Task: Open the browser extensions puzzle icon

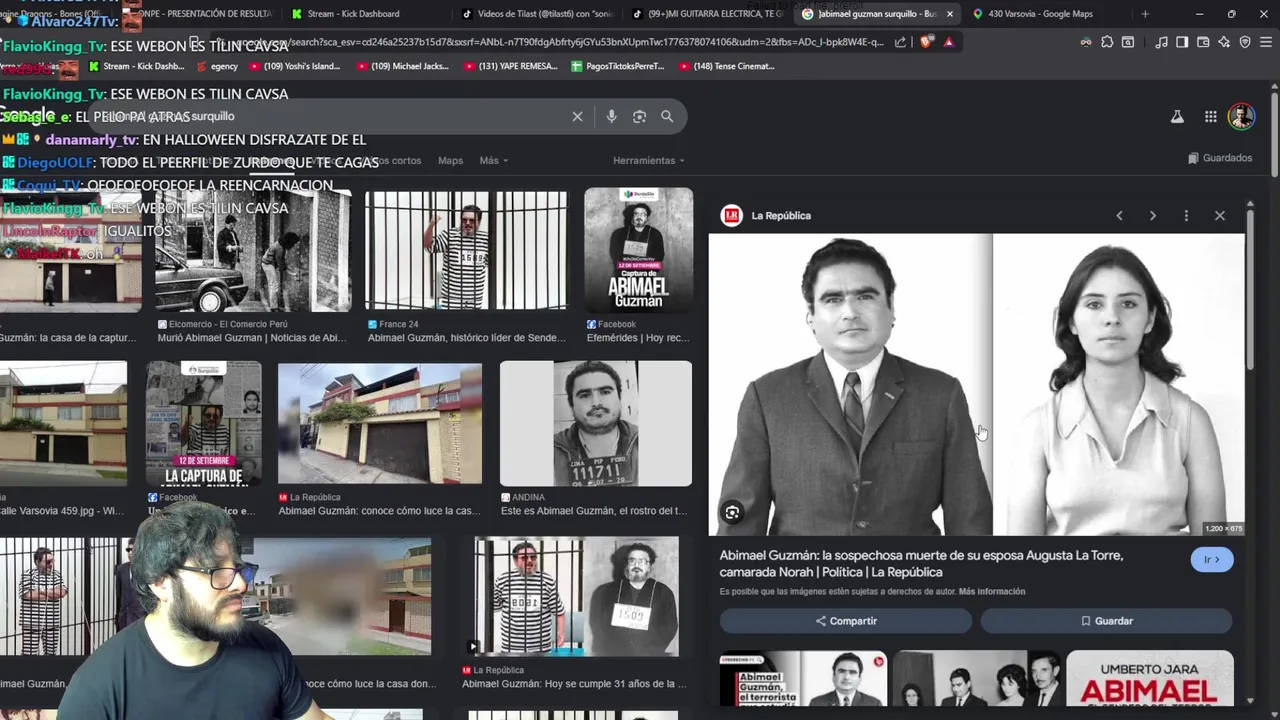Action: (1107, 42)
